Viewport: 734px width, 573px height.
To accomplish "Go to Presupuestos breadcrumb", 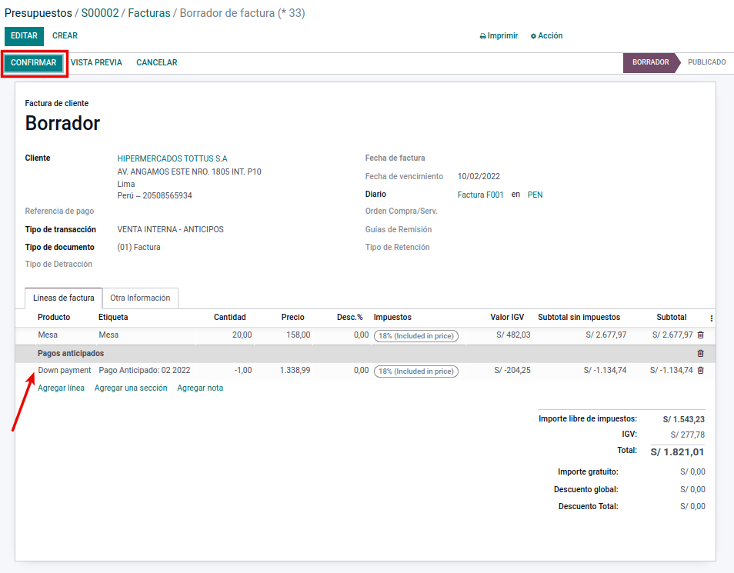I will point(38,13).
